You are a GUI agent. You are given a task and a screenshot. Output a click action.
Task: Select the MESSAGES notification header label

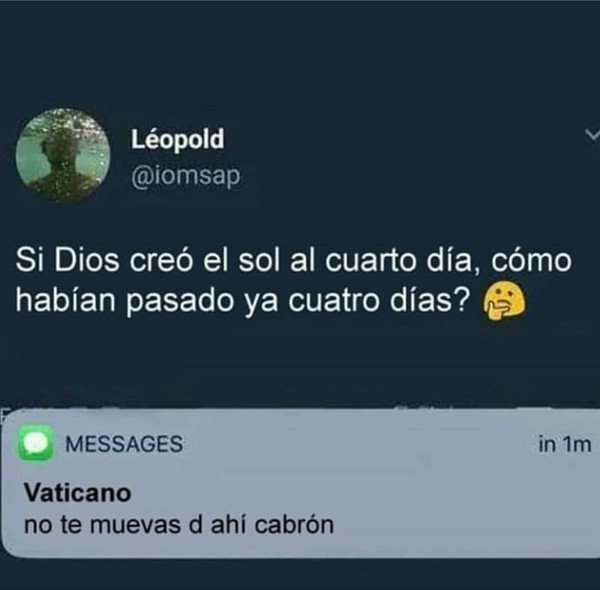click(x=124, y=444)
